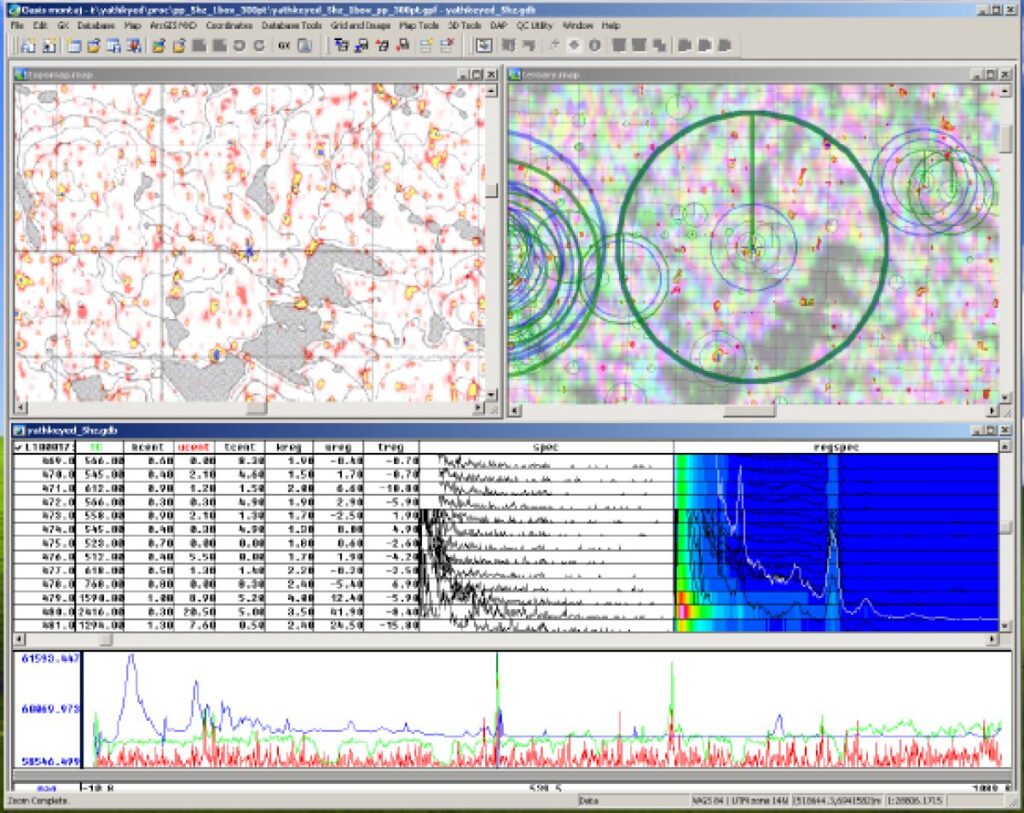Screen dimensions: 1024x813
Task: Open the Database Tools menu
Action: [292, 24]
